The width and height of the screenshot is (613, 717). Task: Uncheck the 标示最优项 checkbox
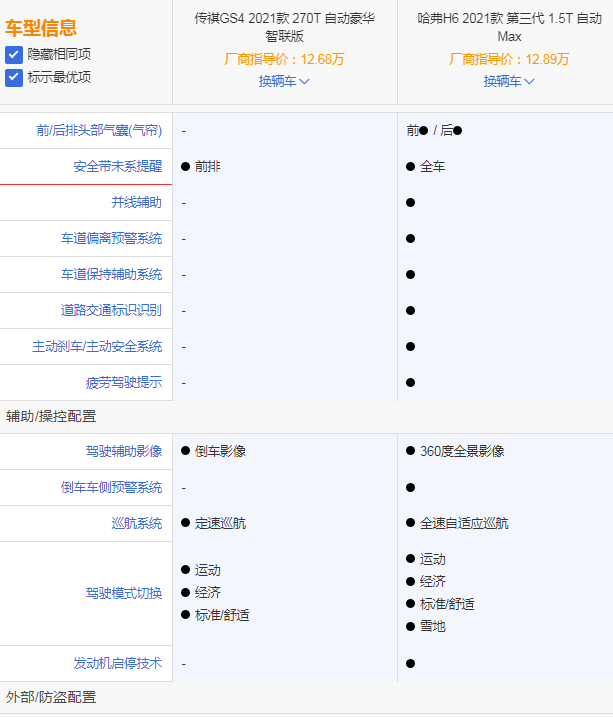(14, 77)
